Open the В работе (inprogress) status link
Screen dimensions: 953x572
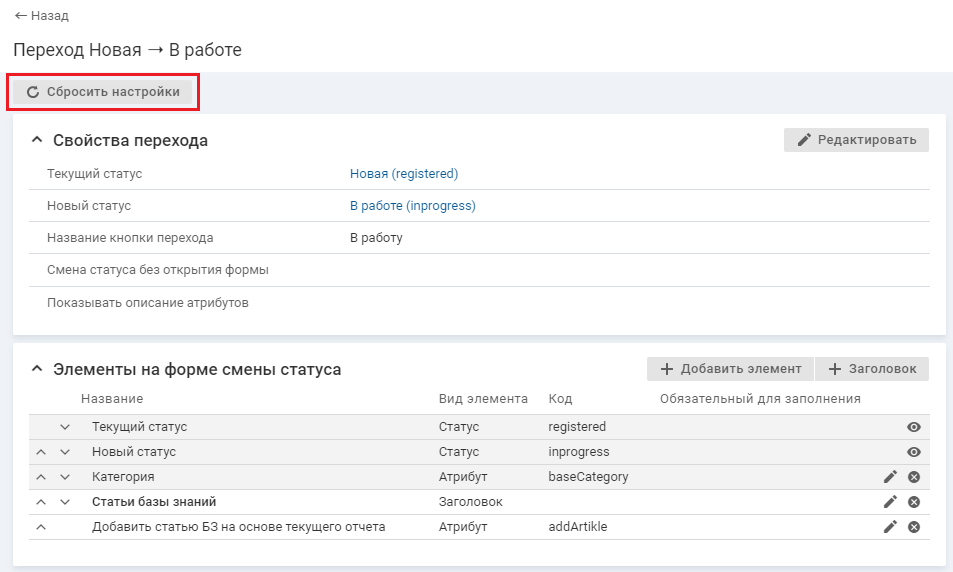click(x=412, y=206)
